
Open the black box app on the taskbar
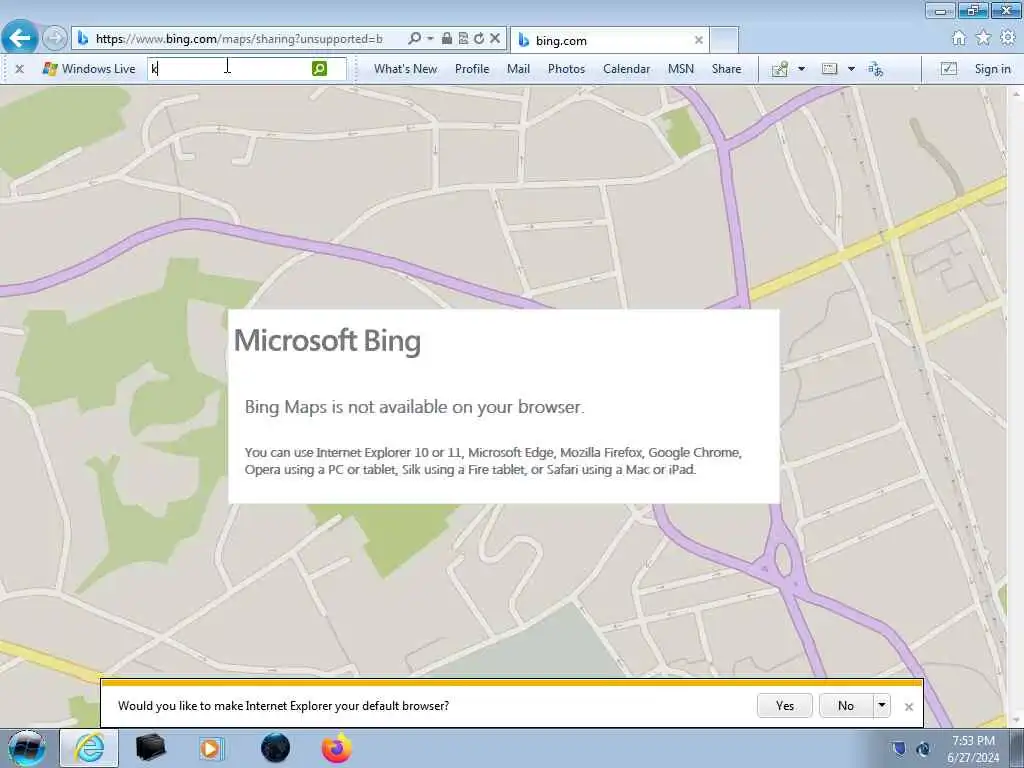pos(151,748)
